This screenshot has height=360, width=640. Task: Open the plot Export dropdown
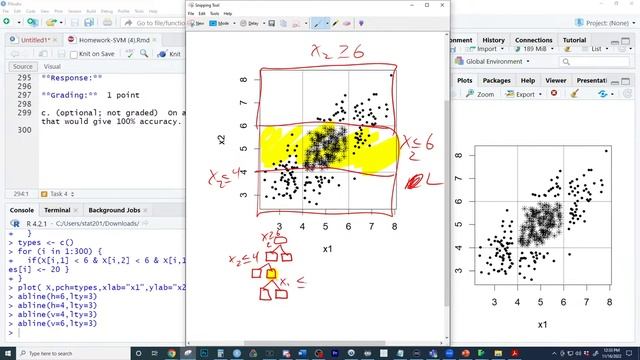(524, 94)
